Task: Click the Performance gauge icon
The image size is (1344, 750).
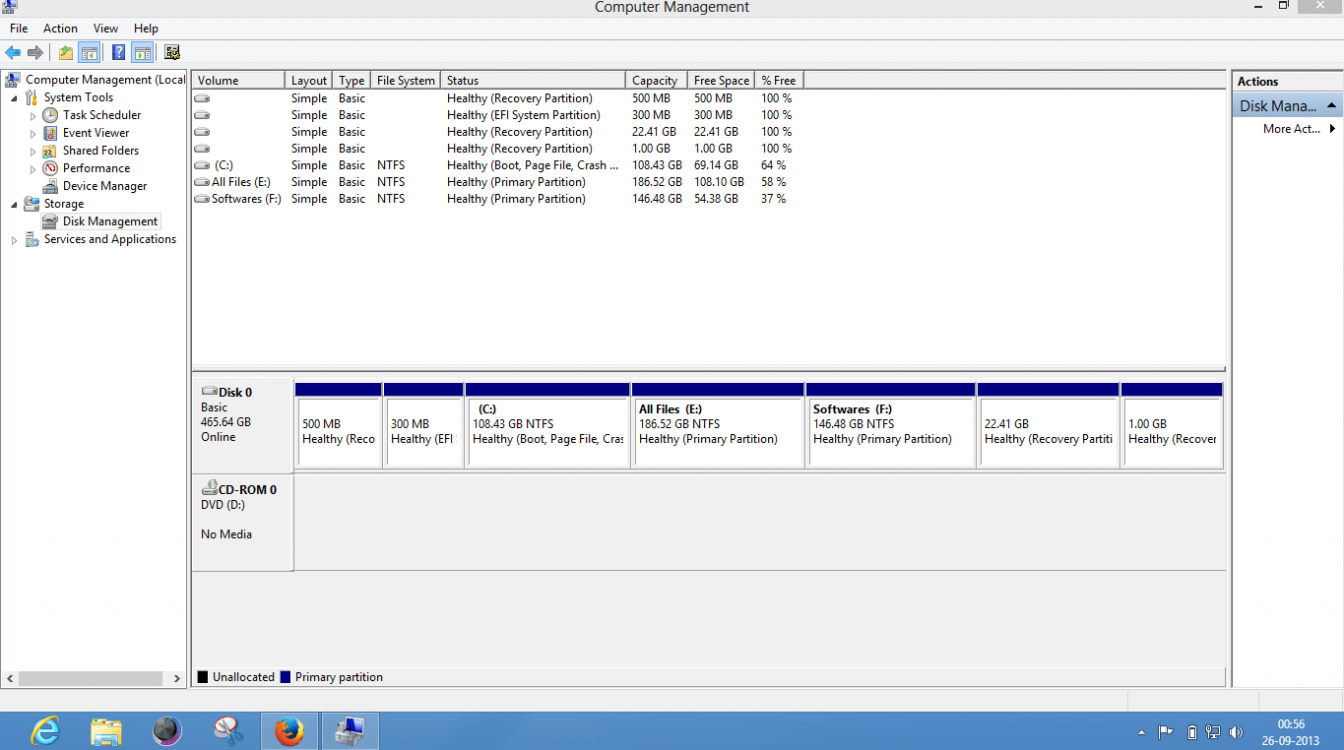Action: coord(50,168)
